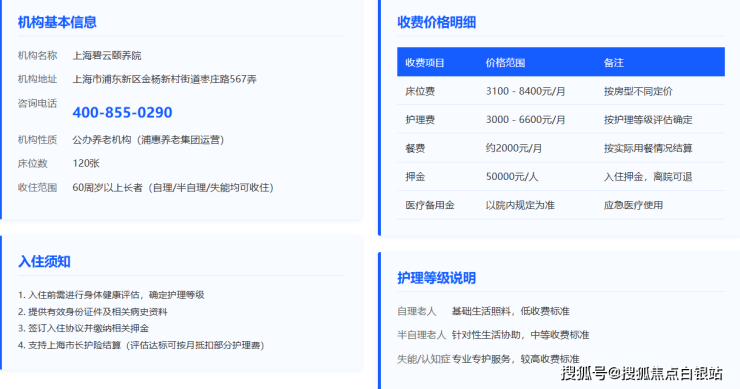Click the 护理等级说明 heading
740x389 pixels.
[437, 278]
